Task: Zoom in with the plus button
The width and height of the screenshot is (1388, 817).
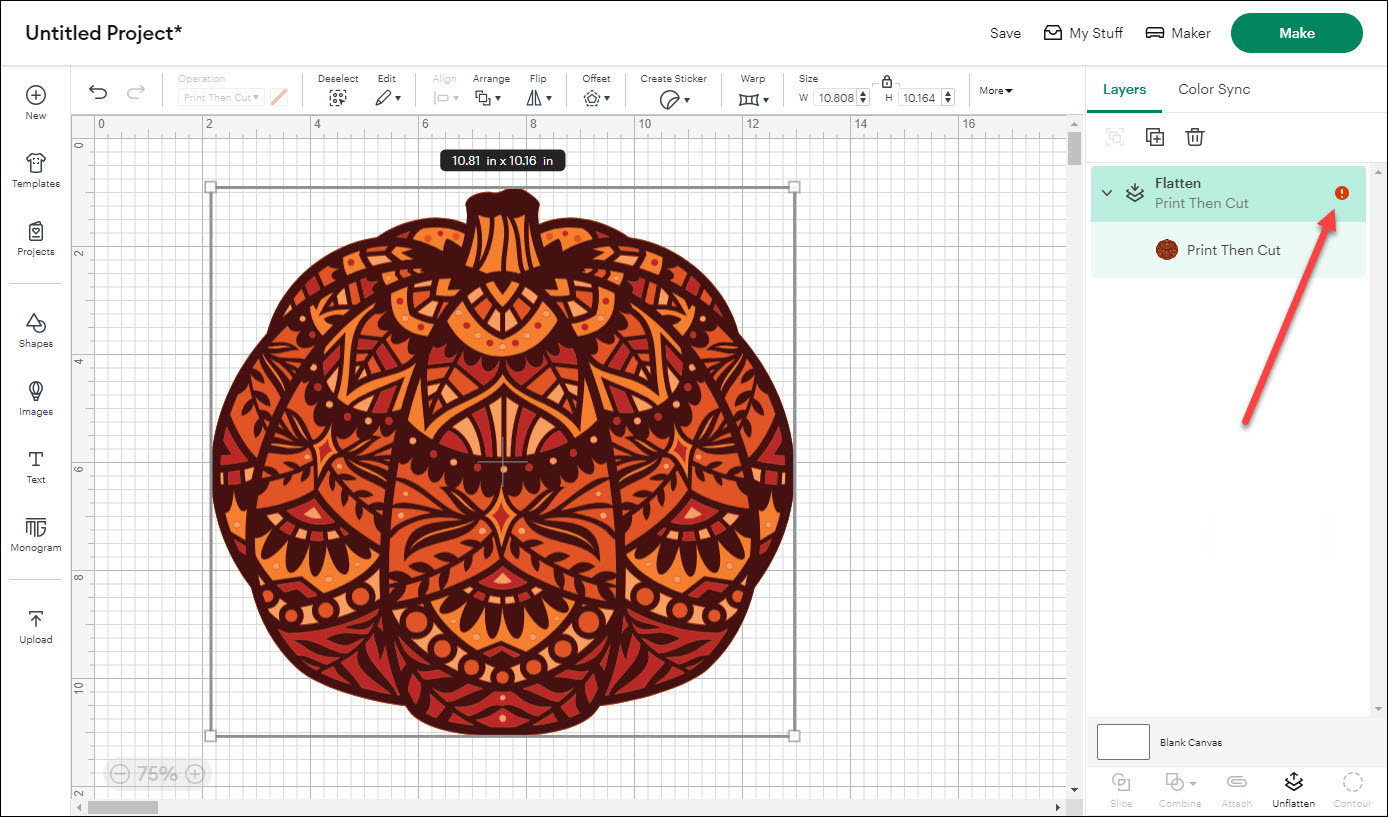Action: pos(195,773)
